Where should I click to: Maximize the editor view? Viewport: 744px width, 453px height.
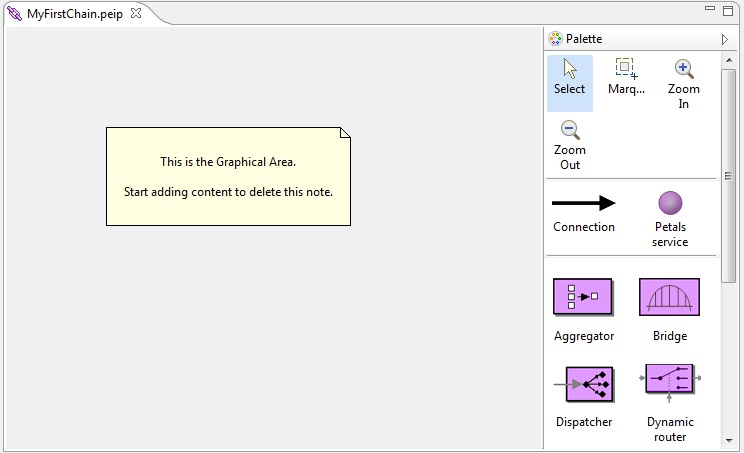[x=729, y=9]
